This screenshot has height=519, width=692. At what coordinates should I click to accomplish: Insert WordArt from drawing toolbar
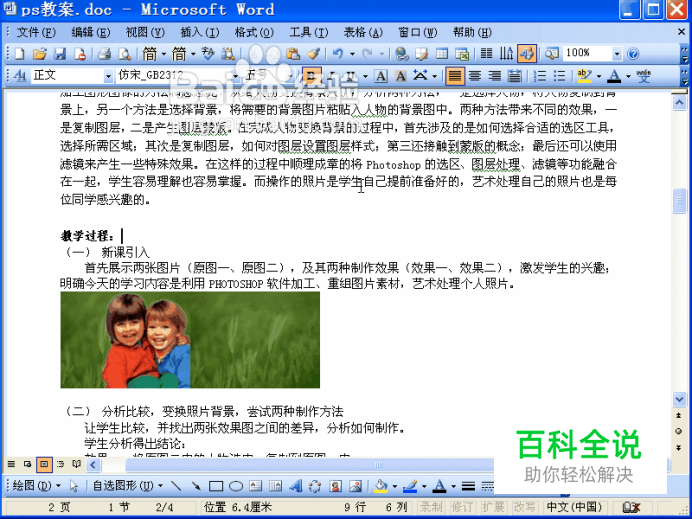[x=295, y=486]
